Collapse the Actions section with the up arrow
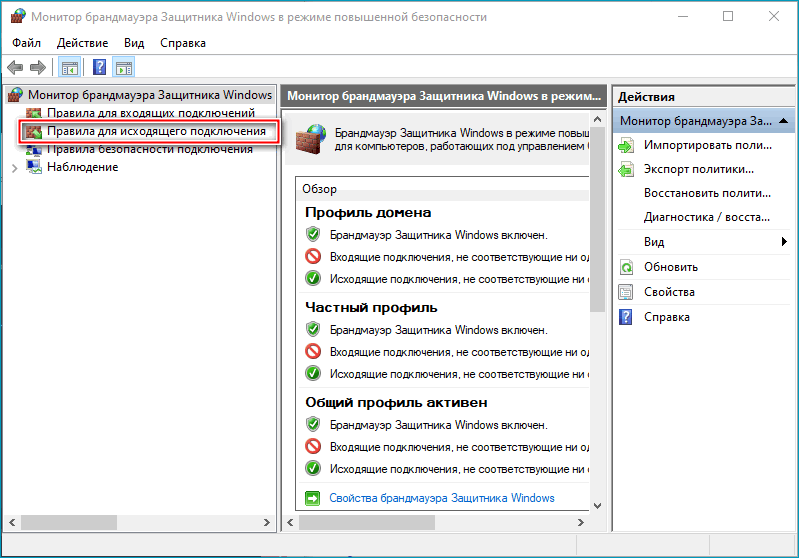Image resolution: width=799 pixels, height=558 pixels. coord(784,121)
